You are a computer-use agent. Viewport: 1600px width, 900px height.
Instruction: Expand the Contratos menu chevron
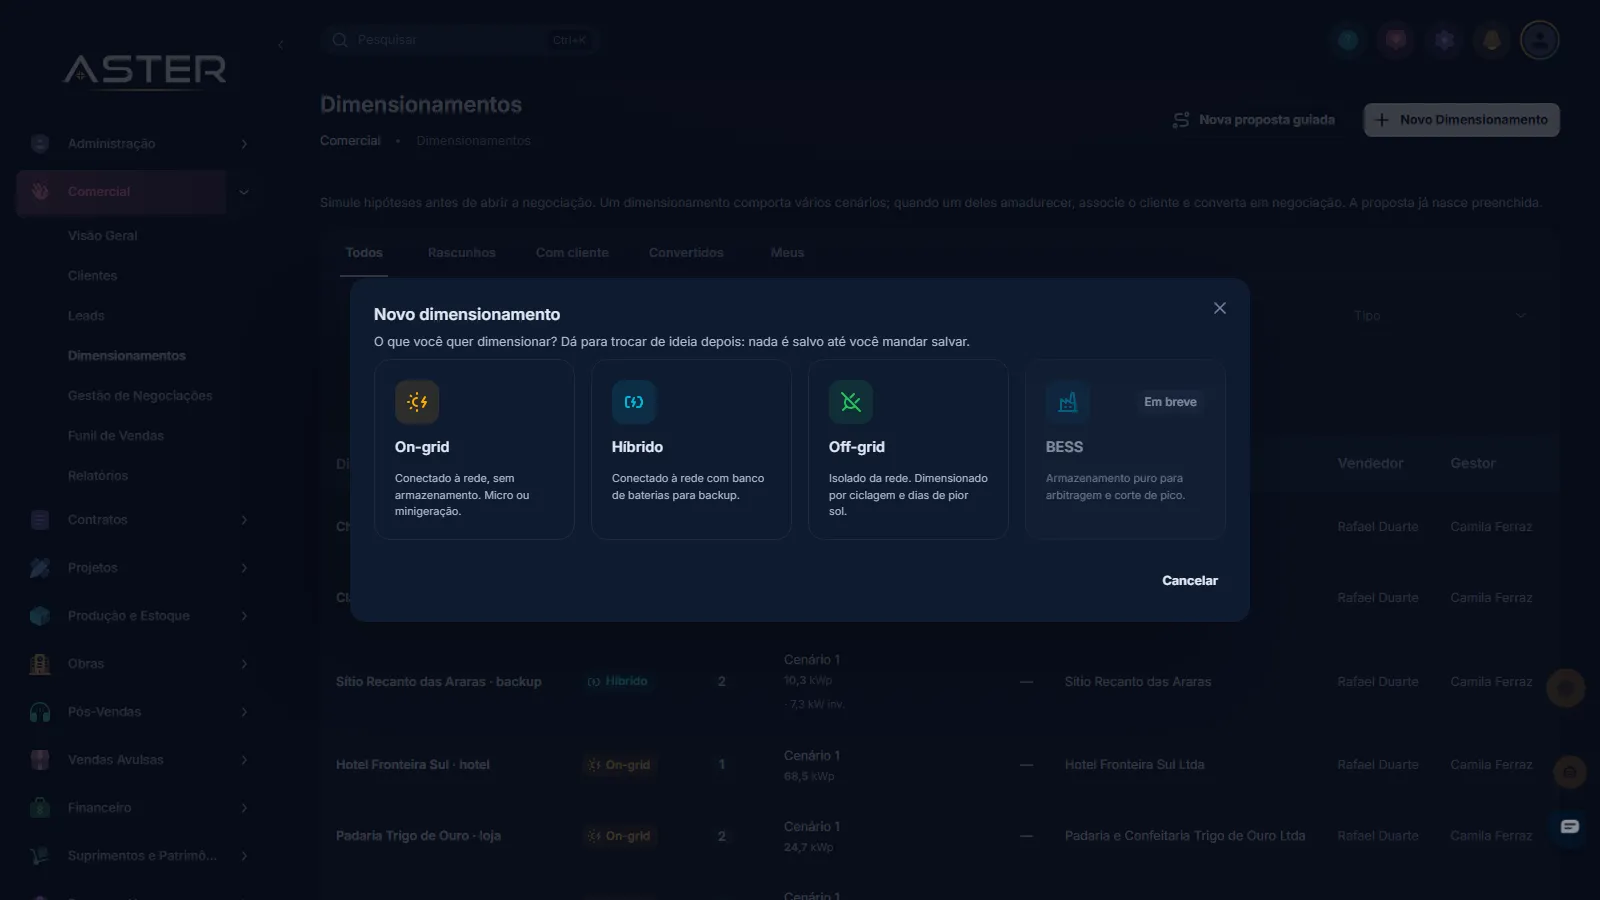coord(244,520)
